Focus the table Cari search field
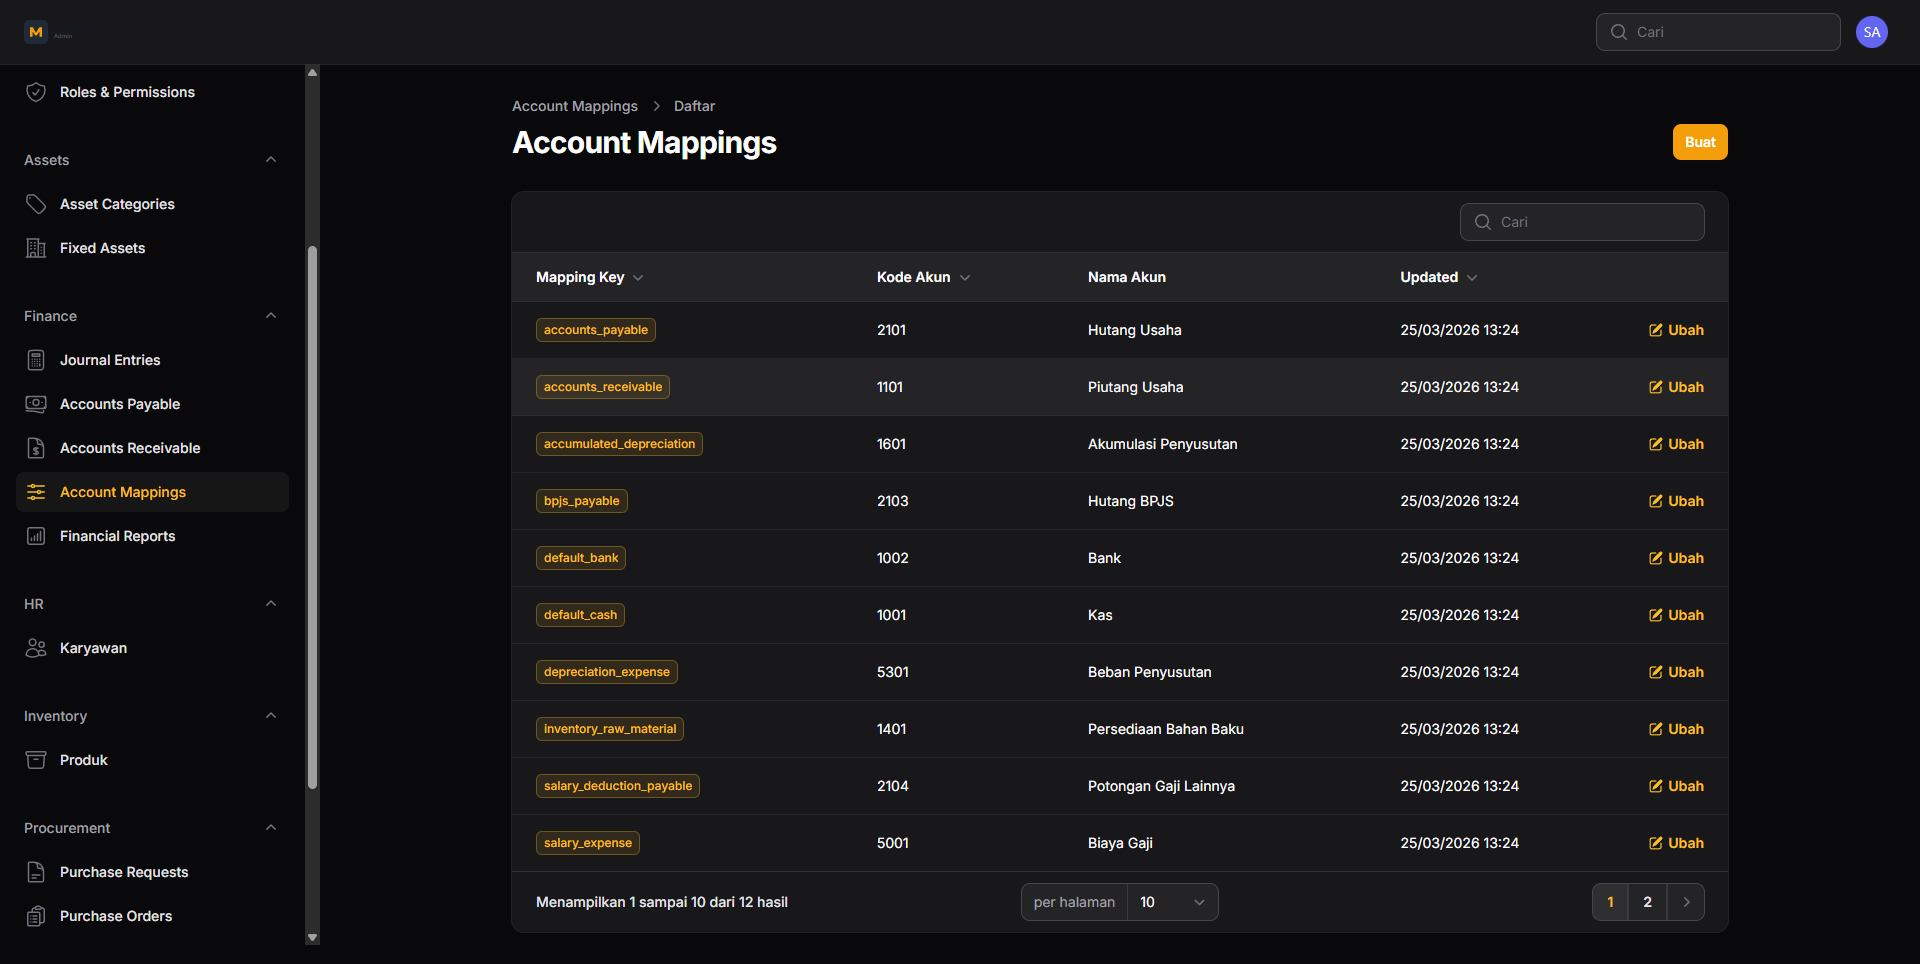1920x964 pixels. (1582, 222)
